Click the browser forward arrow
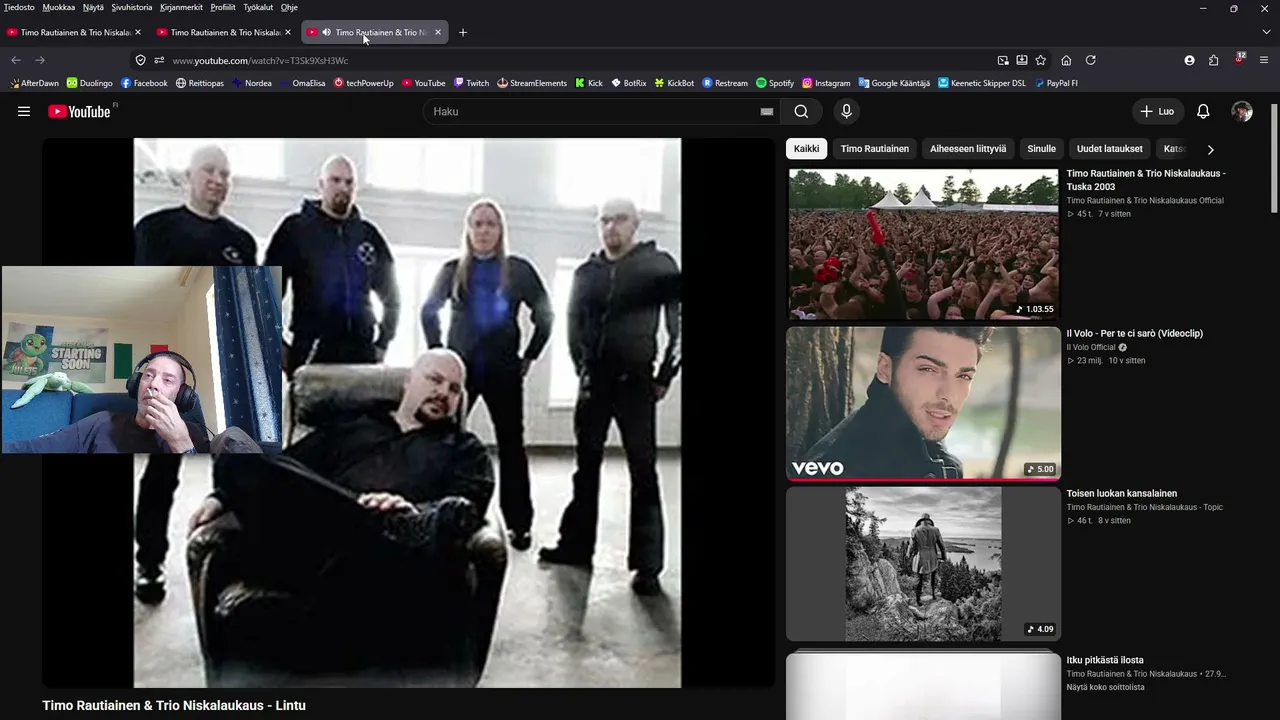The image size is (1280, 720). (x=40, y=60)
